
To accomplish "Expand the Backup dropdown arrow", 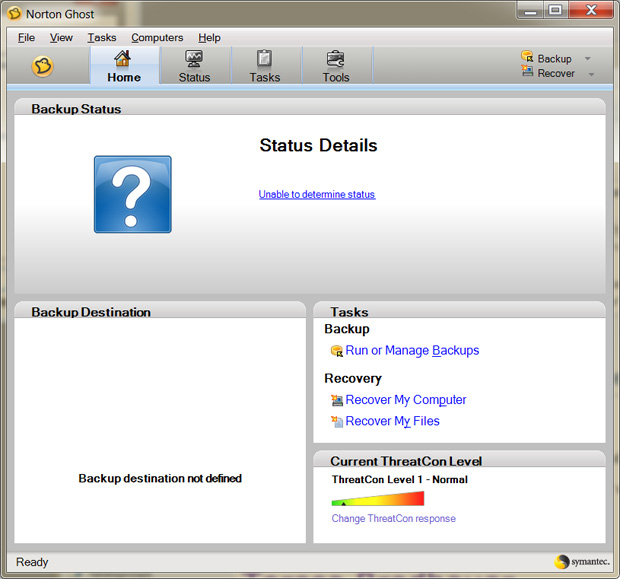I will click(588, 59).
